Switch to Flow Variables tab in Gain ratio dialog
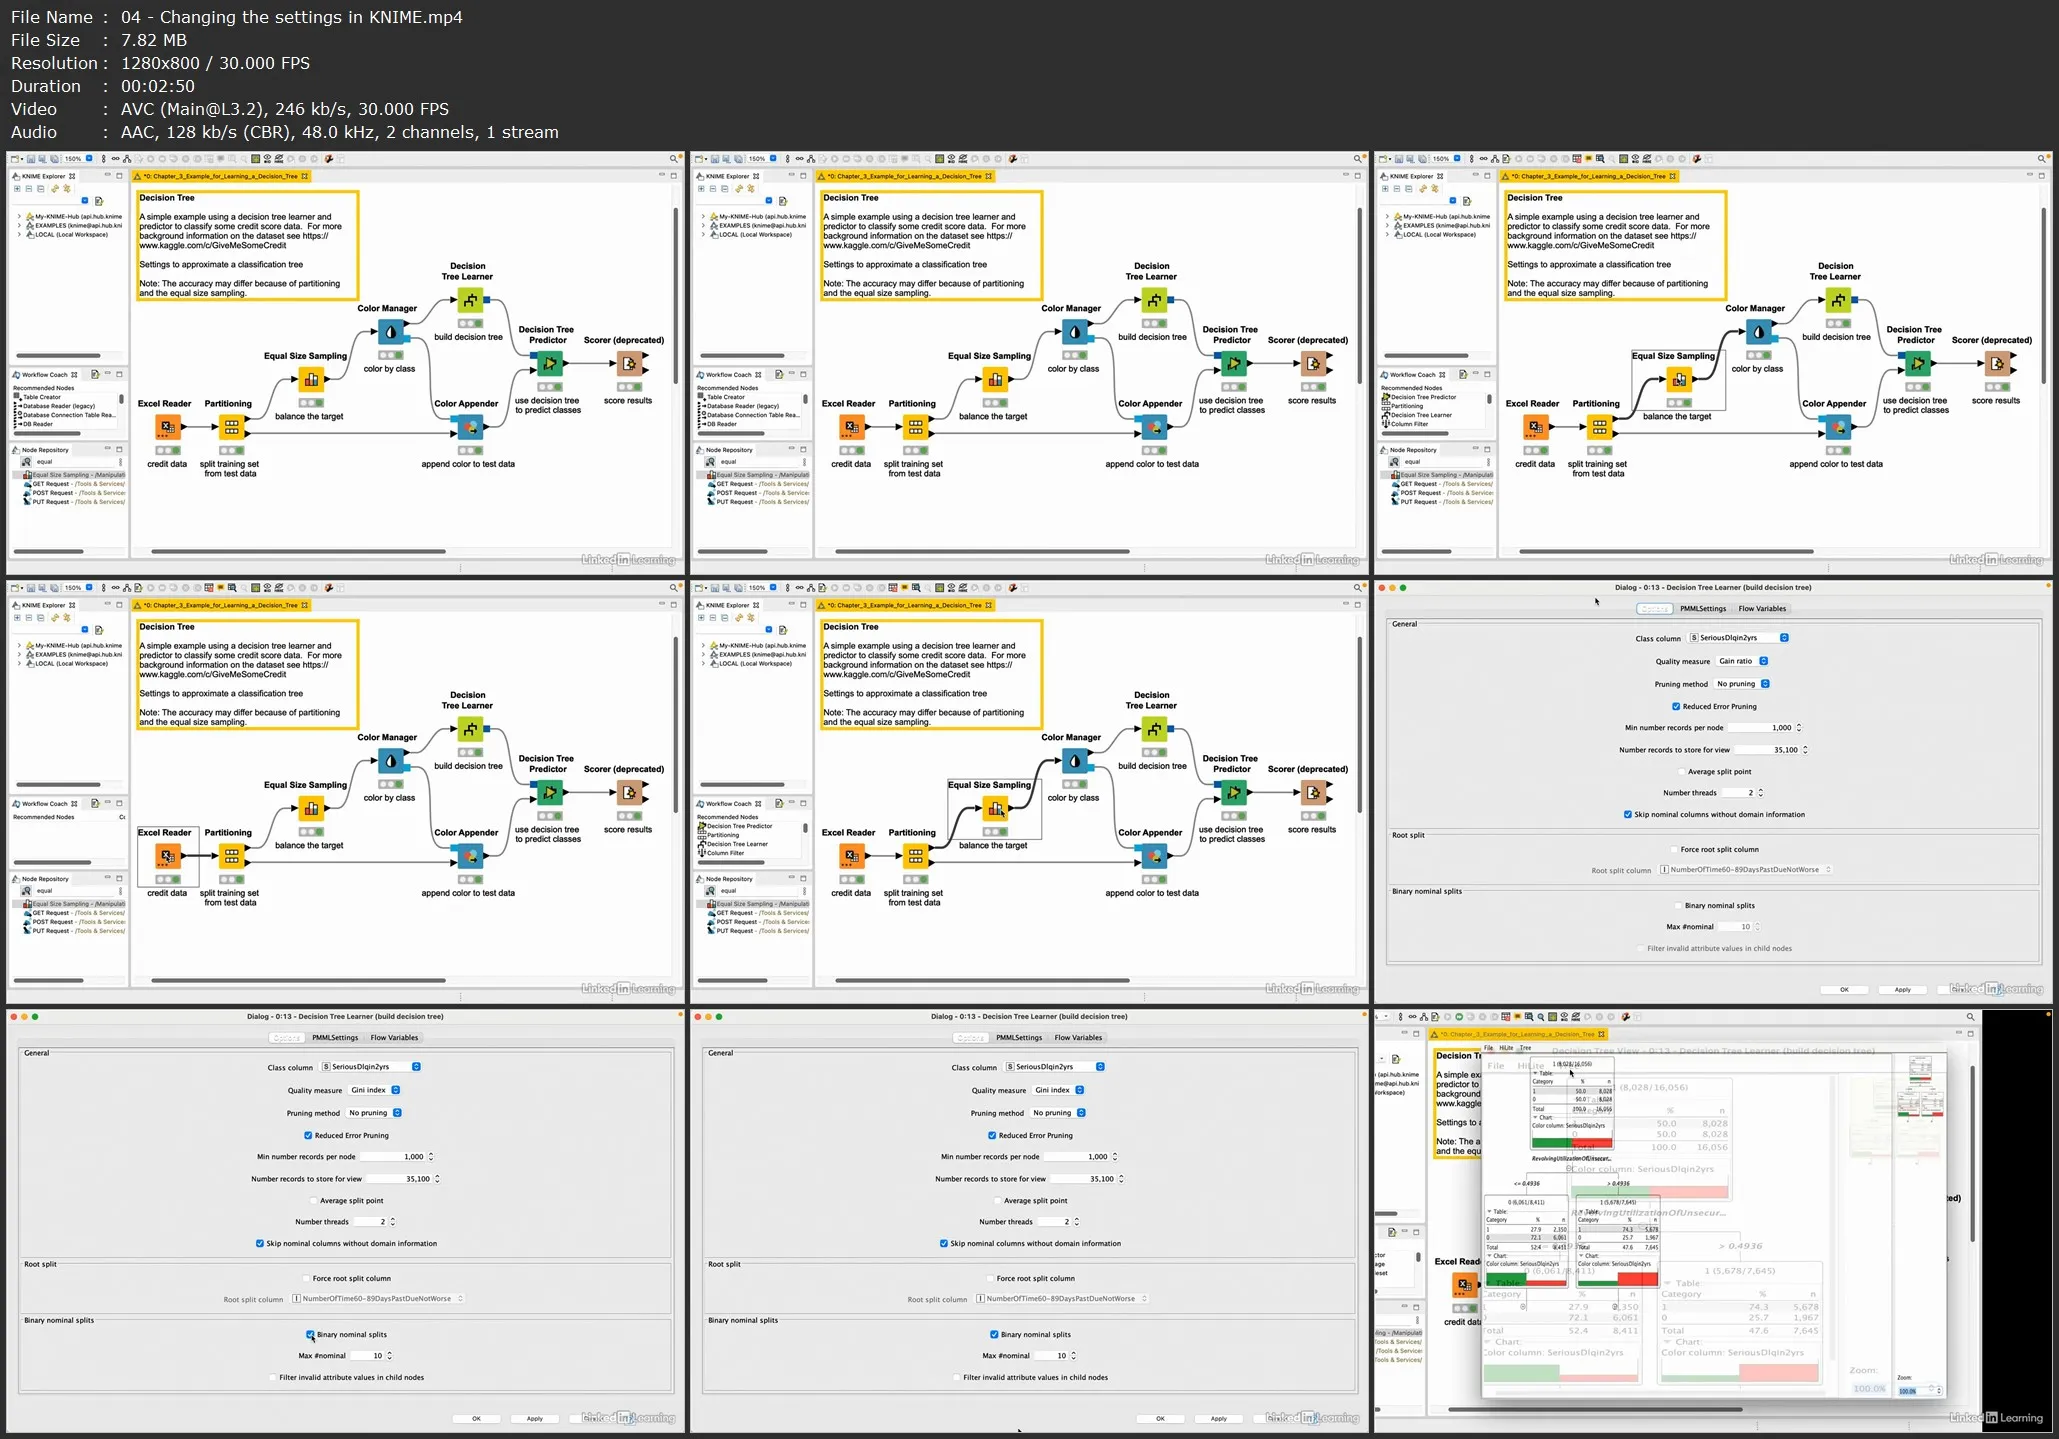 pyautogui.click(x=1762, y=608)
